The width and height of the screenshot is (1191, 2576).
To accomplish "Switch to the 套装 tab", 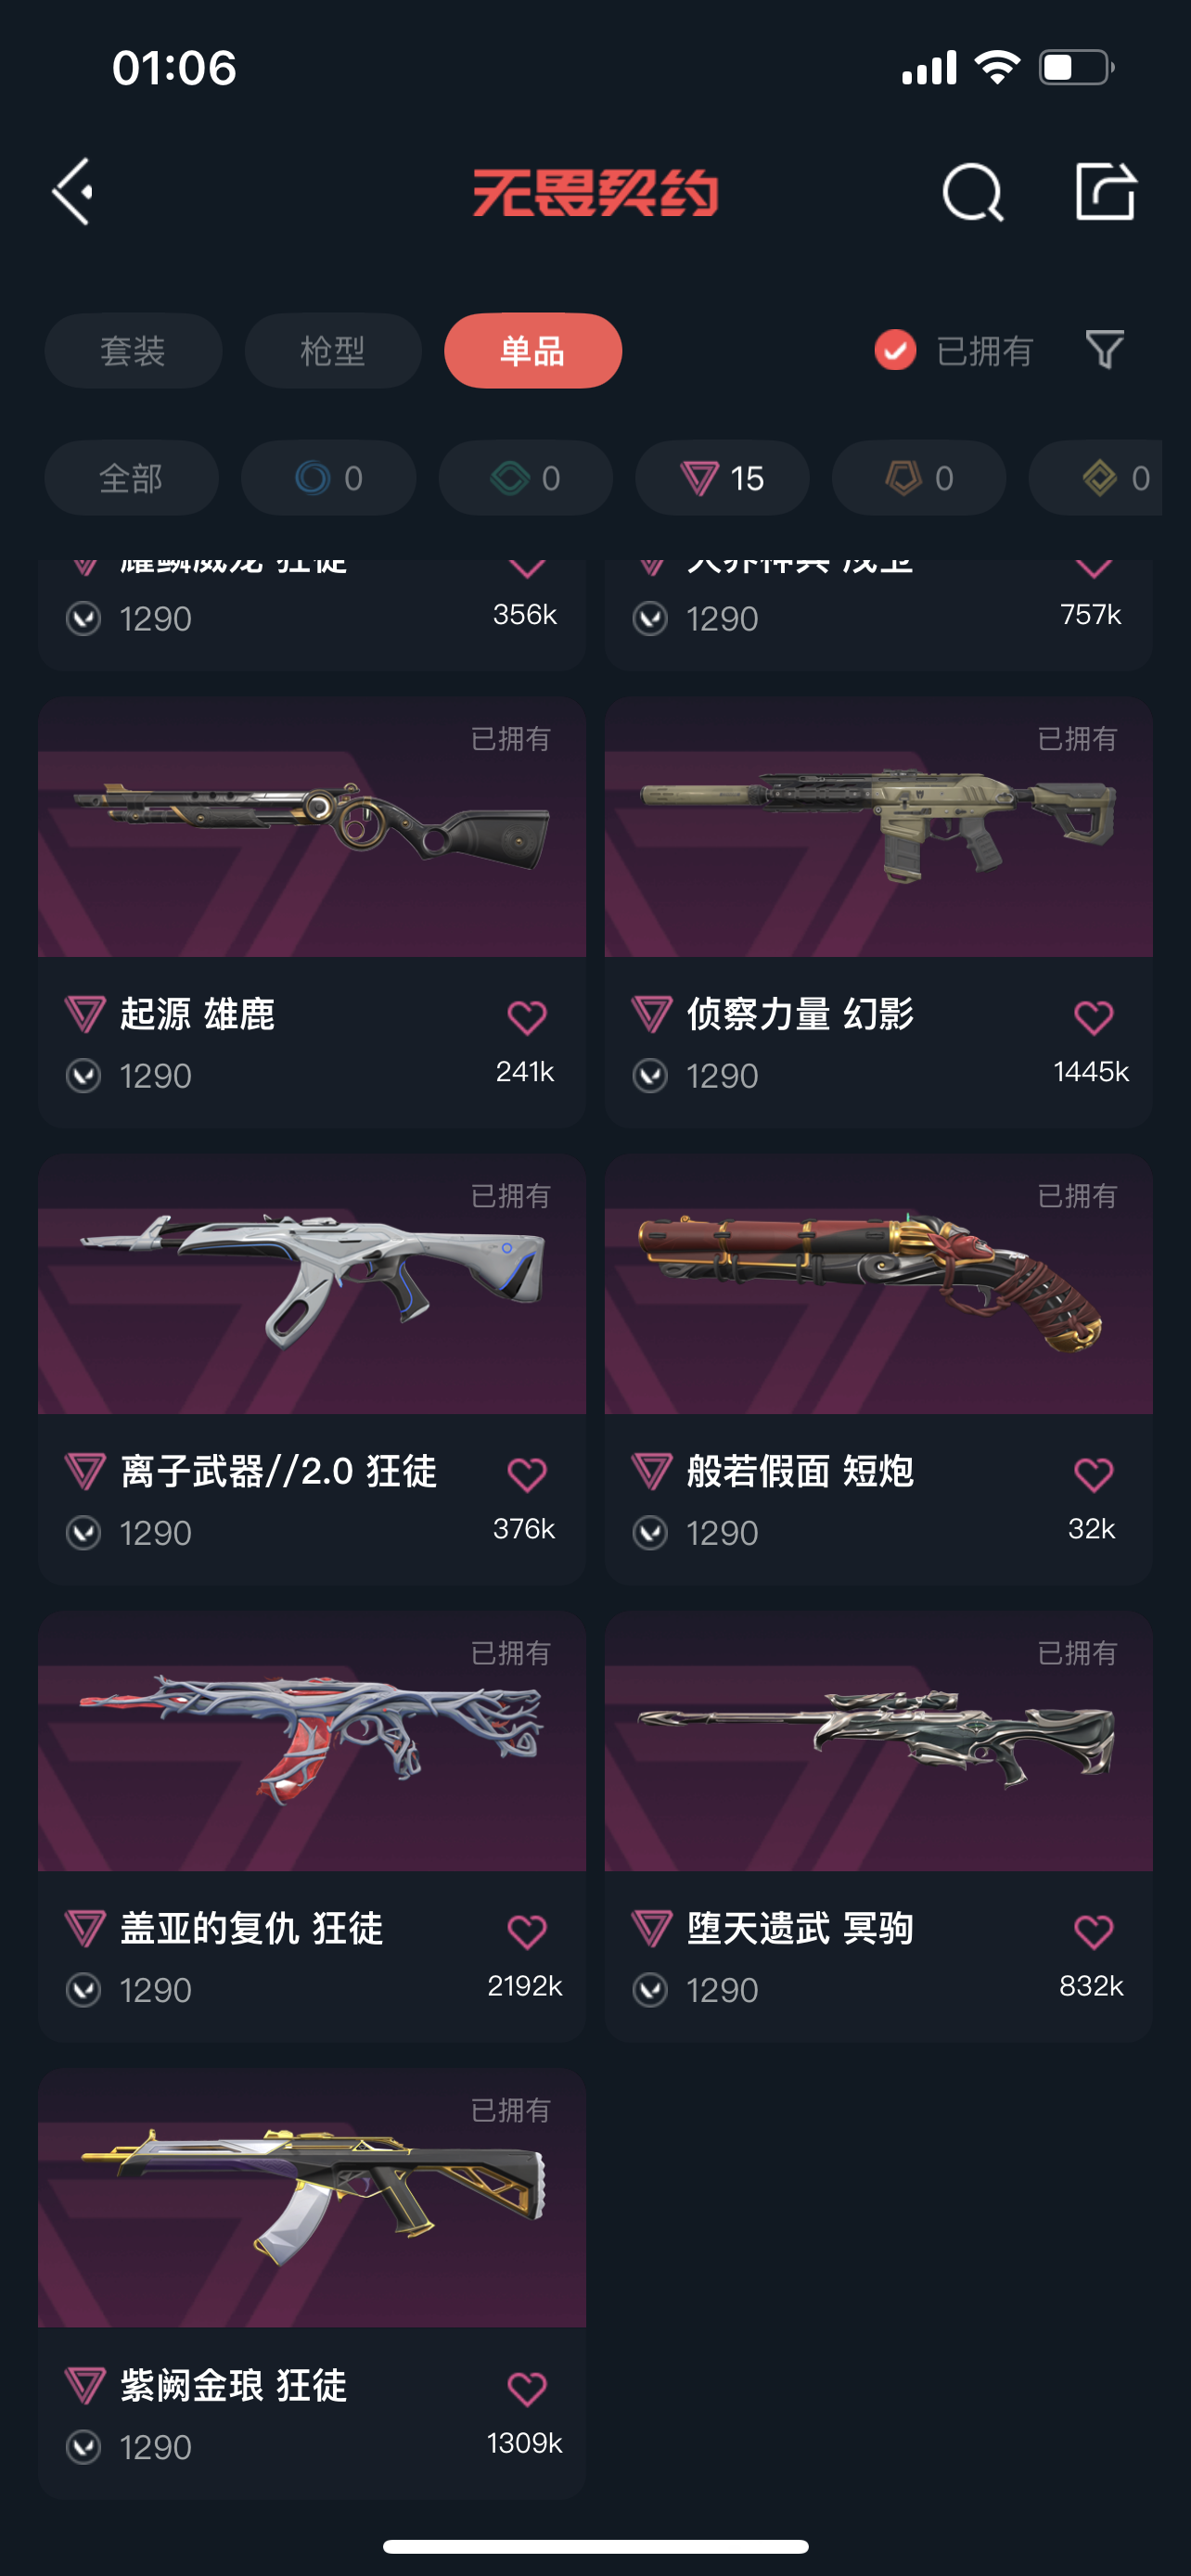I will [x=133, y=351].
